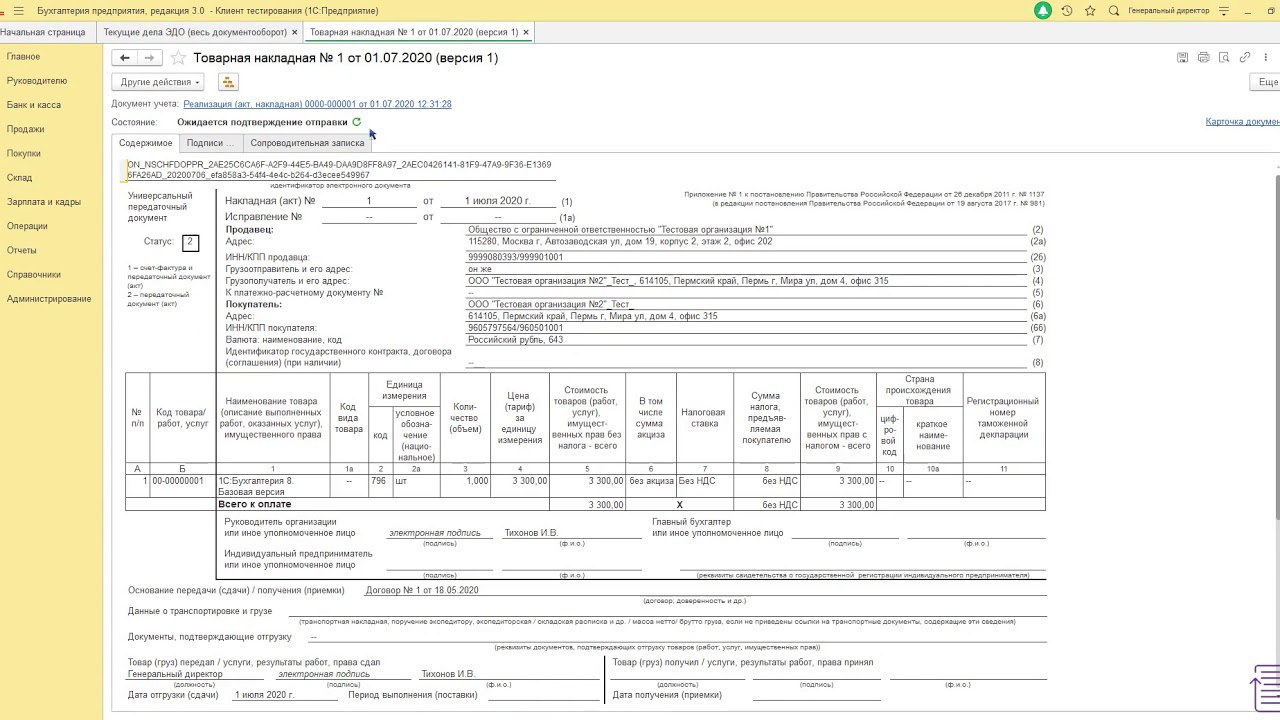
Task: Open Продажи section
Action: click(26, 129)
